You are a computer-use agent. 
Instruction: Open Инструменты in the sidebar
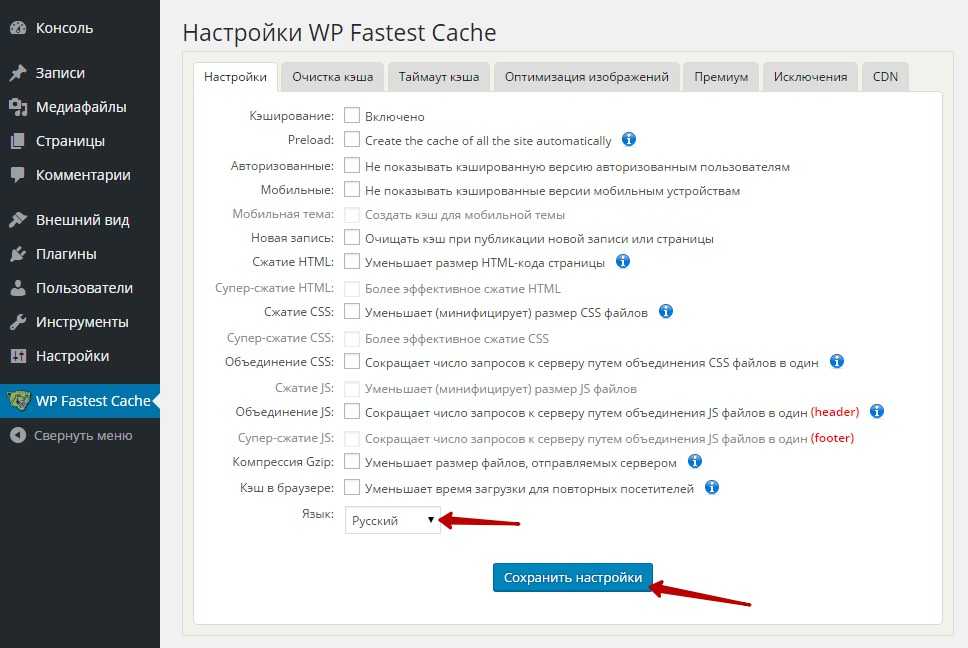80,322
